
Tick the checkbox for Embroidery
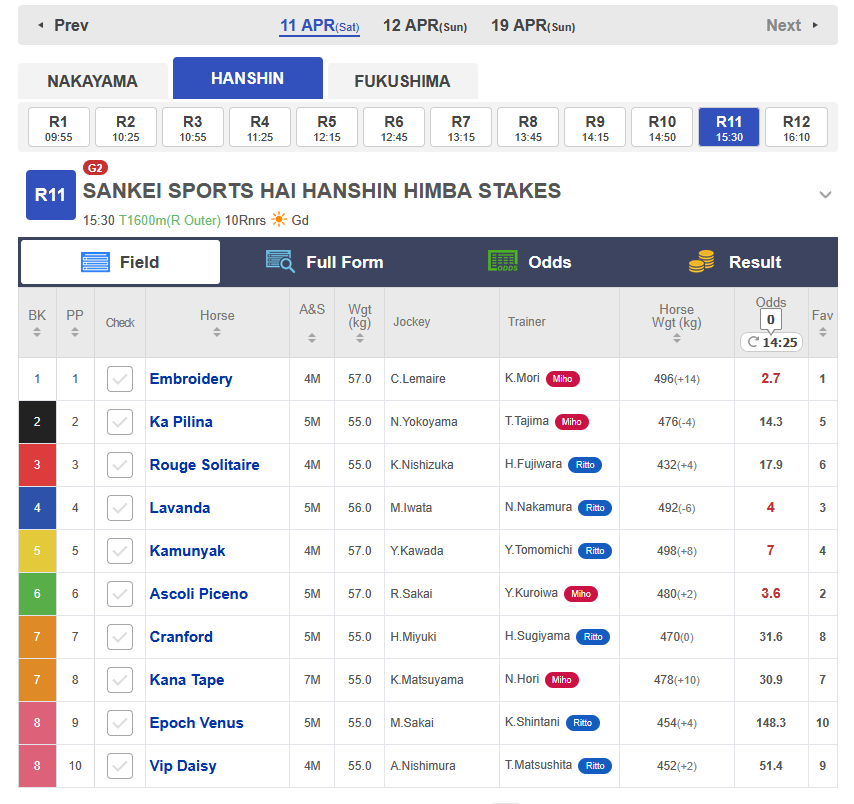tap(120, 379)
